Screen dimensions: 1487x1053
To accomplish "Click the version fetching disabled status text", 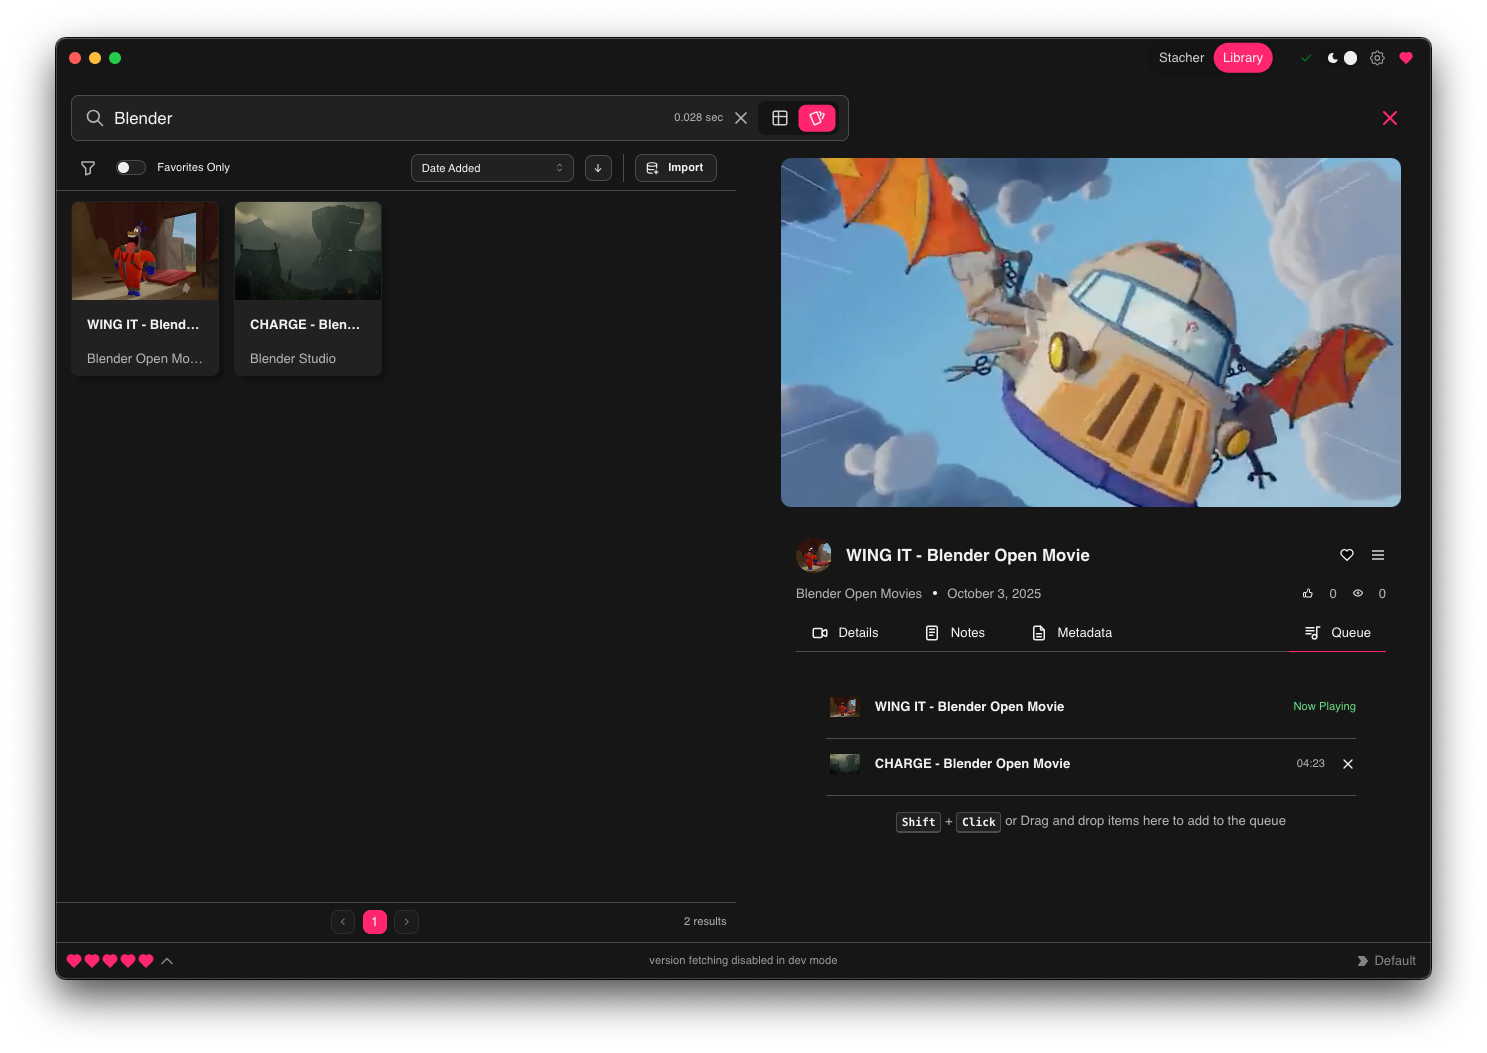I will (743, 961).
